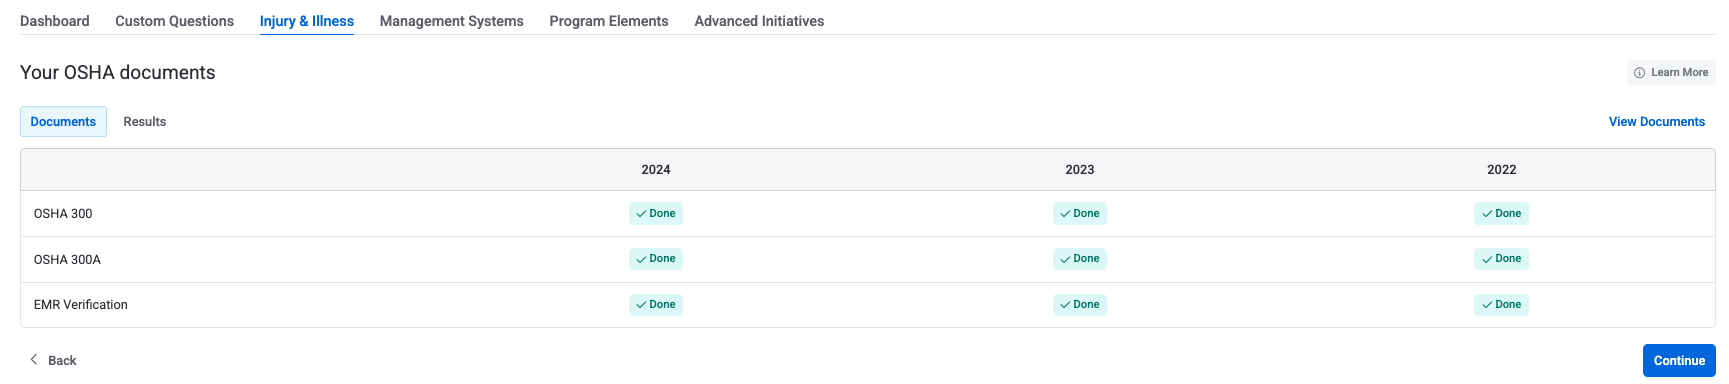
Task: Click the Learn More info icon
Action: click(1639, 73)
